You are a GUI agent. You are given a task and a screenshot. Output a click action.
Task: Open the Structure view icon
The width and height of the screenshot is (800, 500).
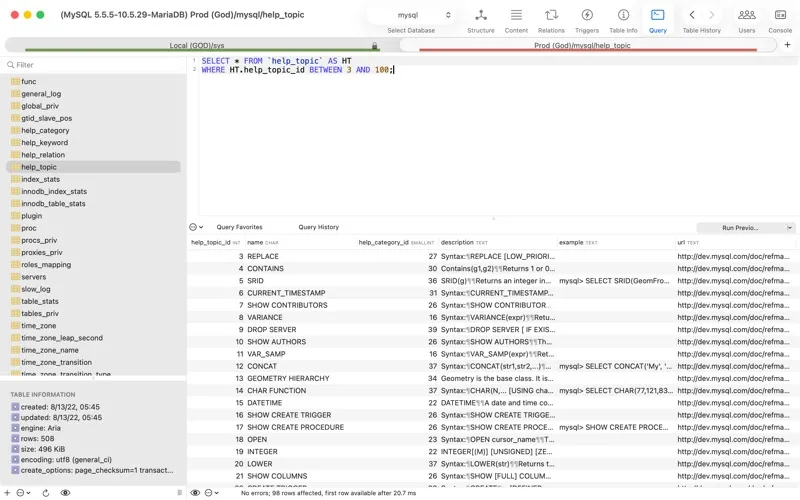point(481,15)
